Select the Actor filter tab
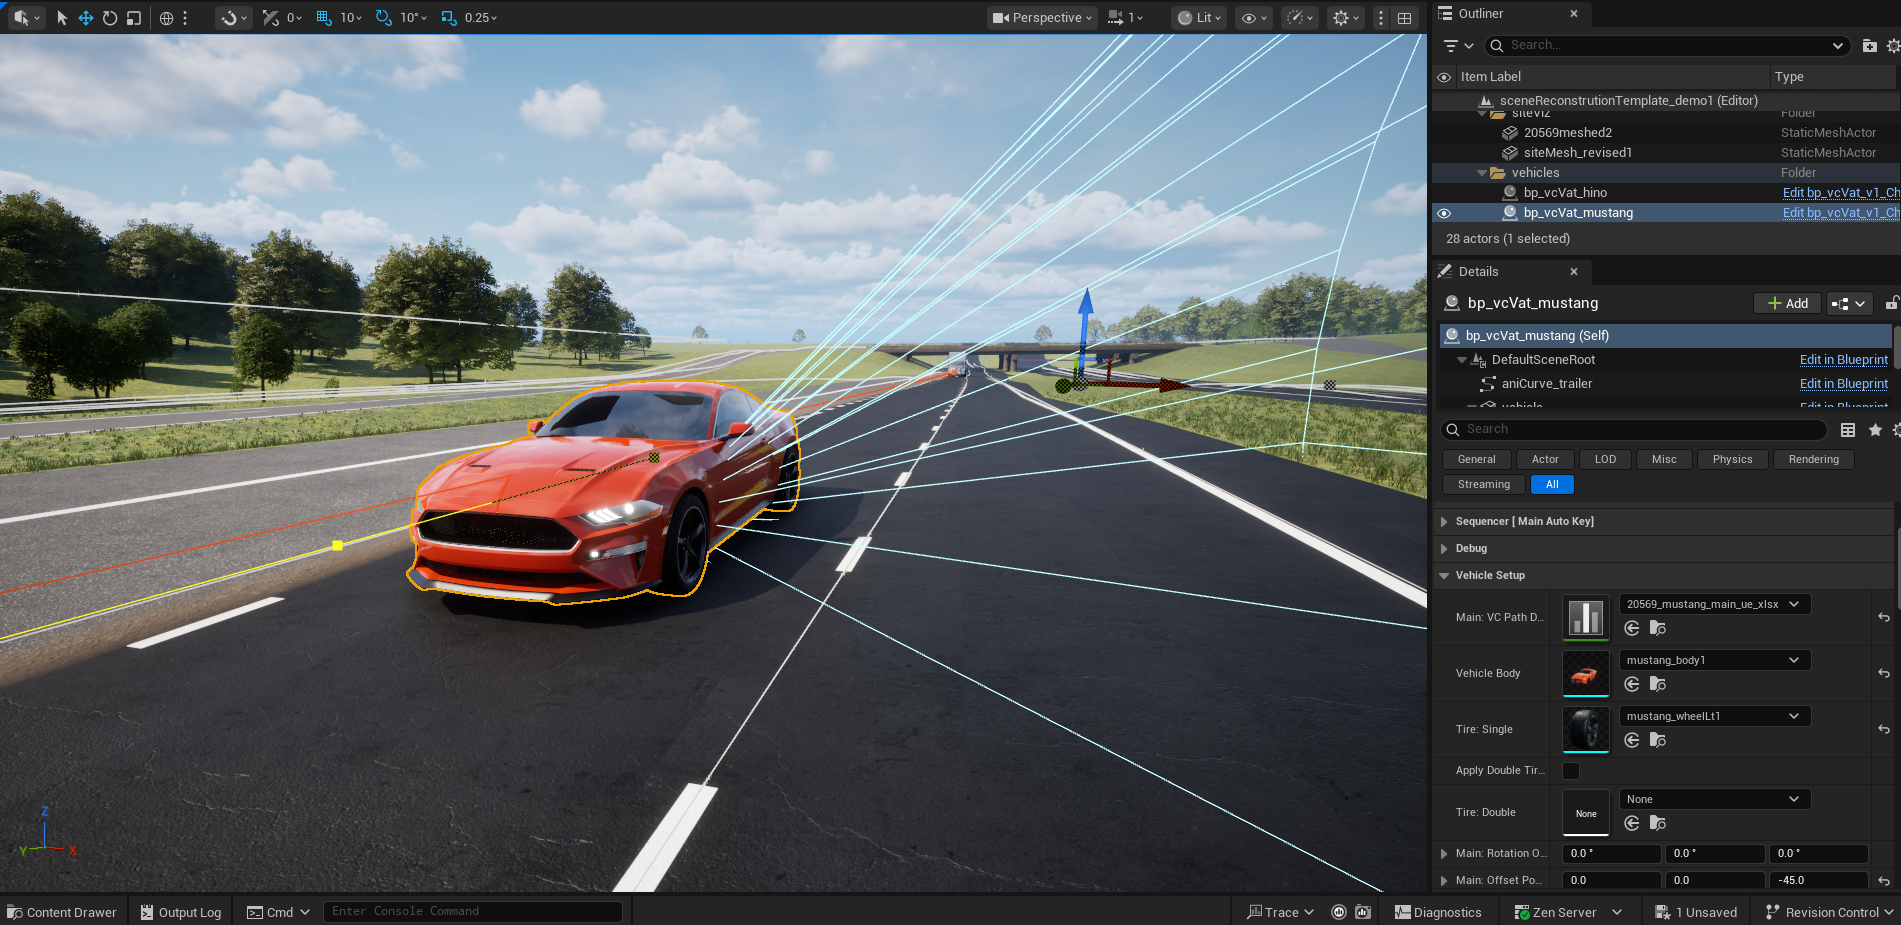 click(1545, 460)
